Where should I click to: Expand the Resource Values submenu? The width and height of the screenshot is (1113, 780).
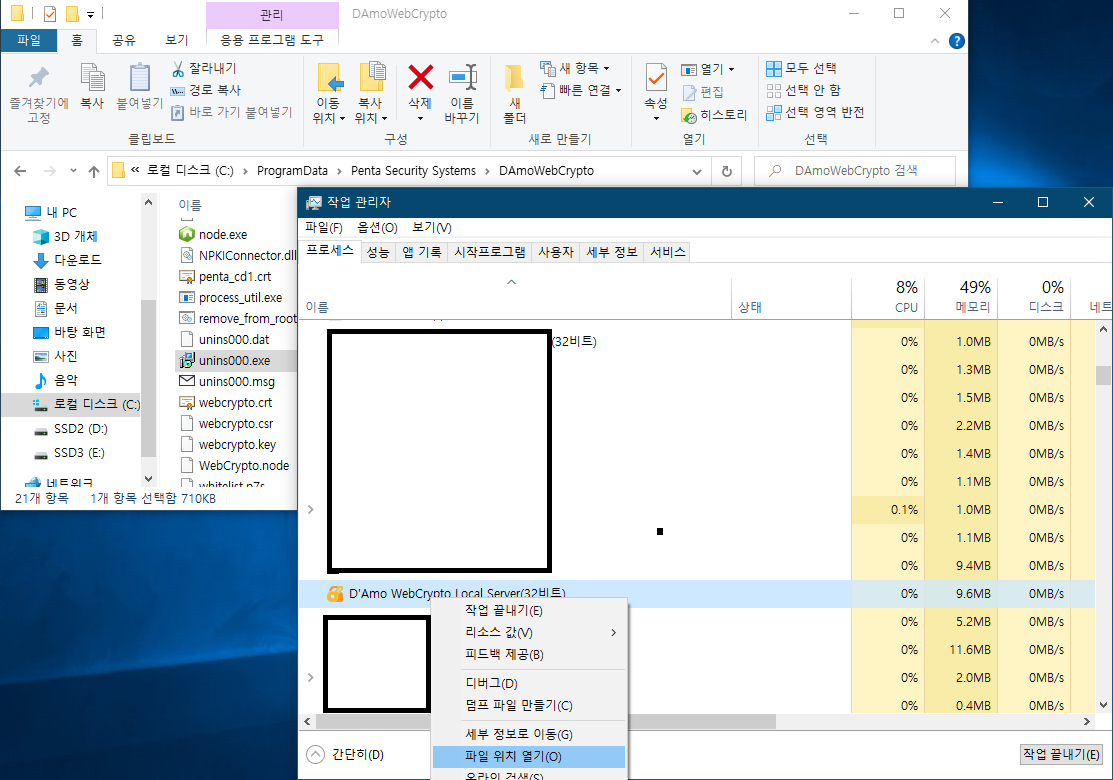[x=530, y=632]
